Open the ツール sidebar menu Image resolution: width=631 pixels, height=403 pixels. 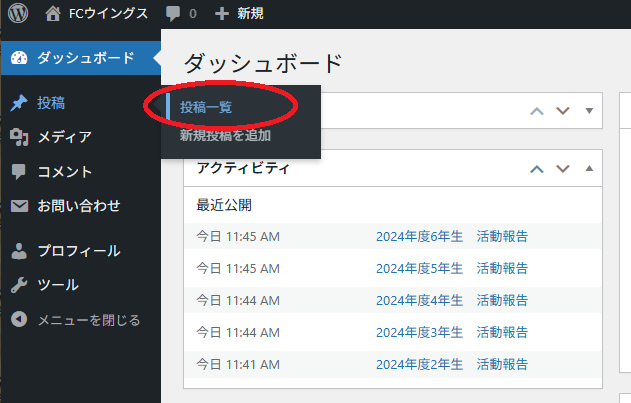tap(57, 285)
